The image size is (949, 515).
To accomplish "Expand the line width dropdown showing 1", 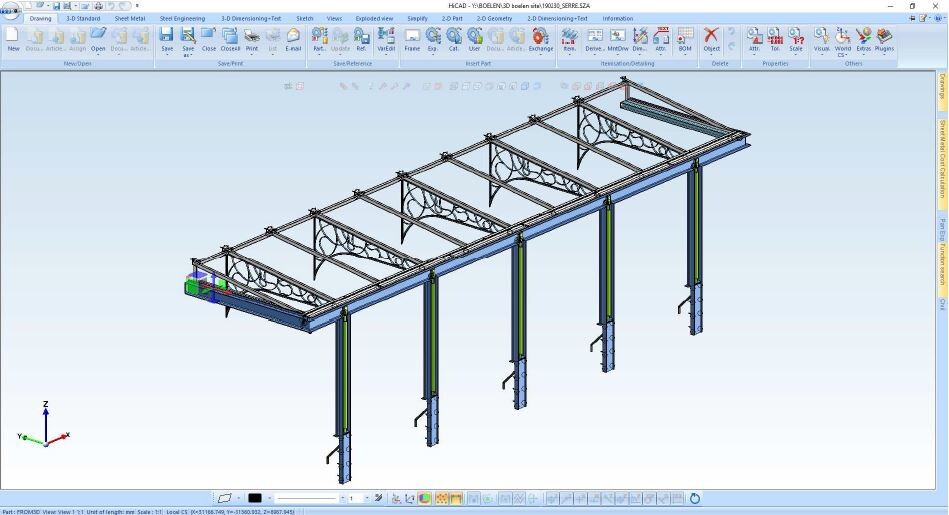I will (x=367, y=498).
